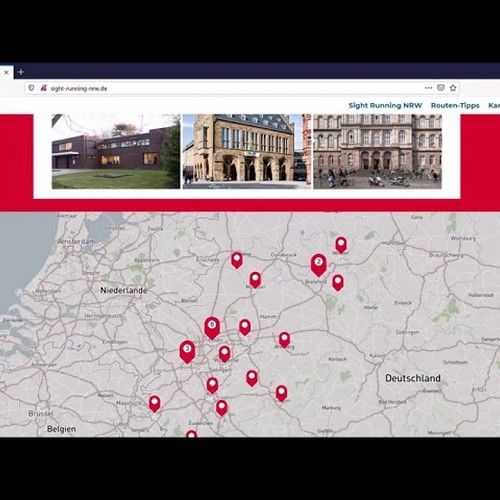500x500 pixels.
Task: Select the cluster pin numbered 3
Action: [187, 352]
